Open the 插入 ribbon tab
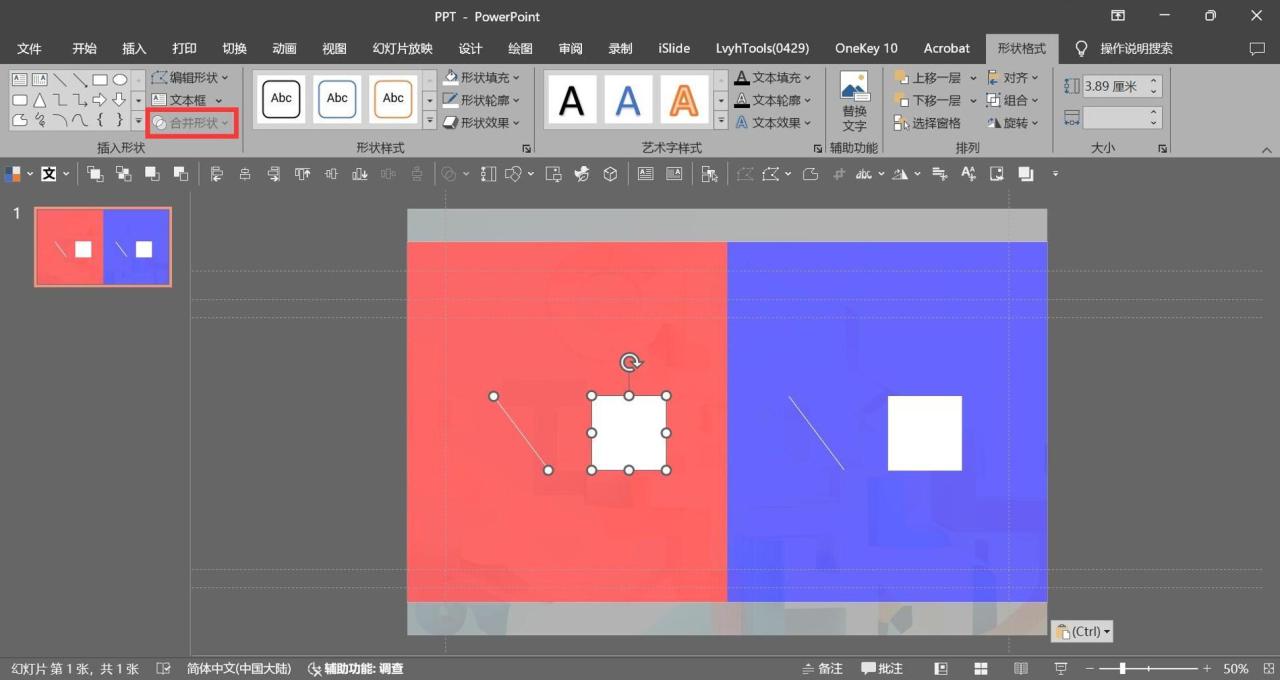1280x680 pixels. pyautogui.click(x=134, y=48)
